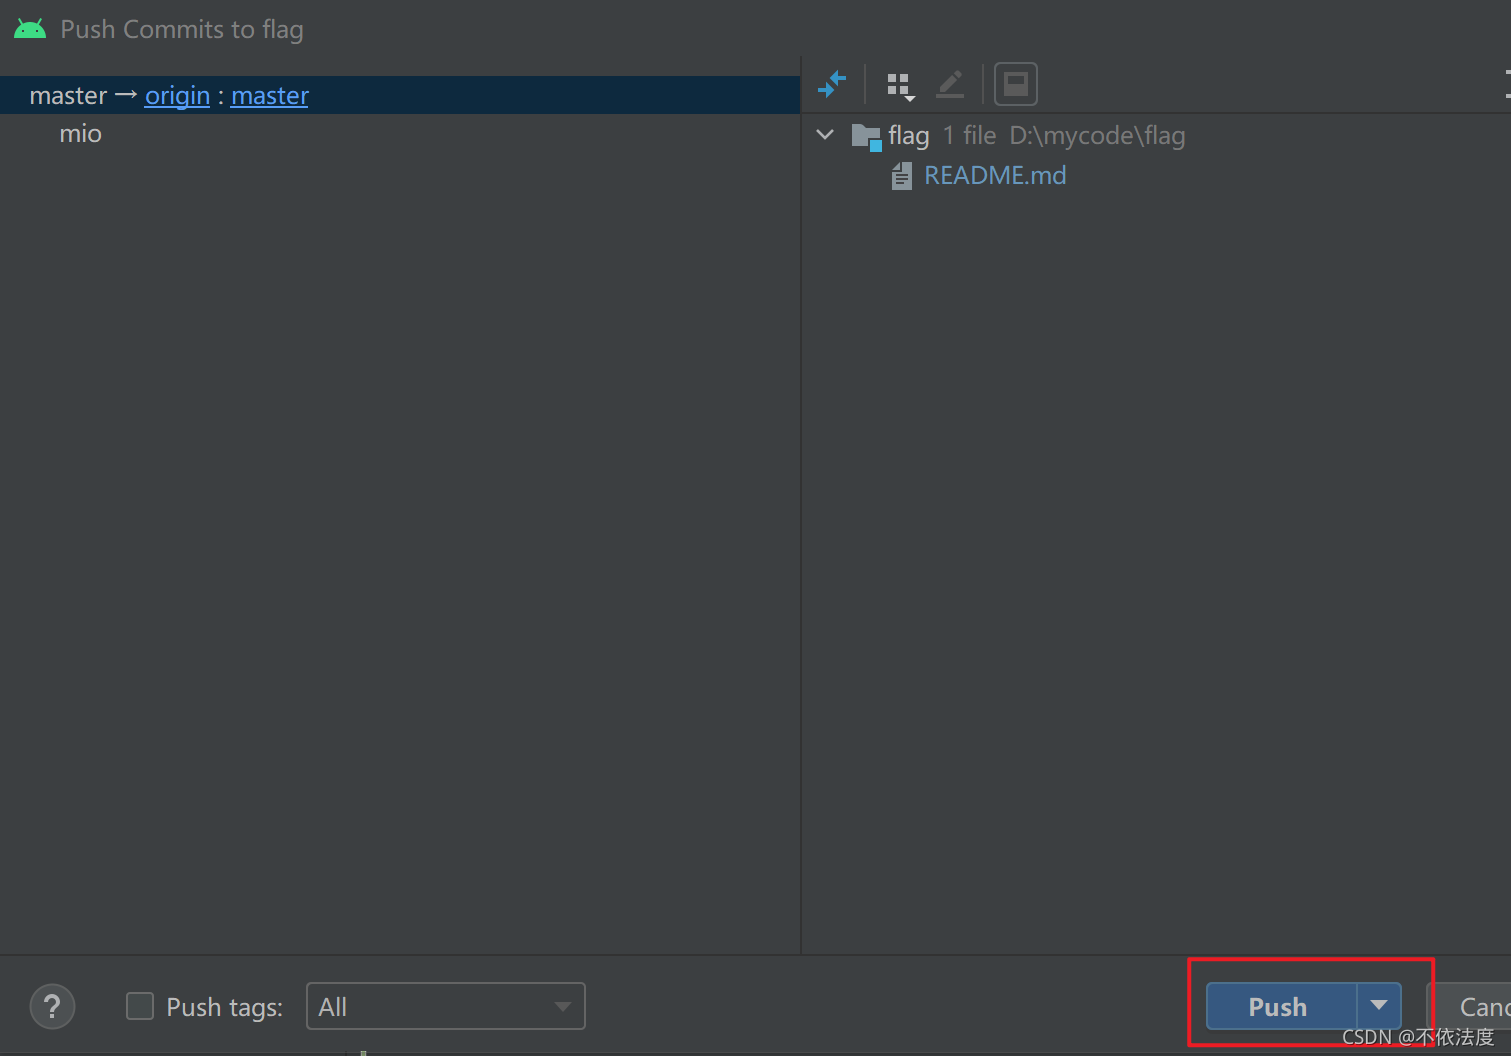1511x1056 pixels.
Task: Select the local master branch label
Action: (68, 95)
